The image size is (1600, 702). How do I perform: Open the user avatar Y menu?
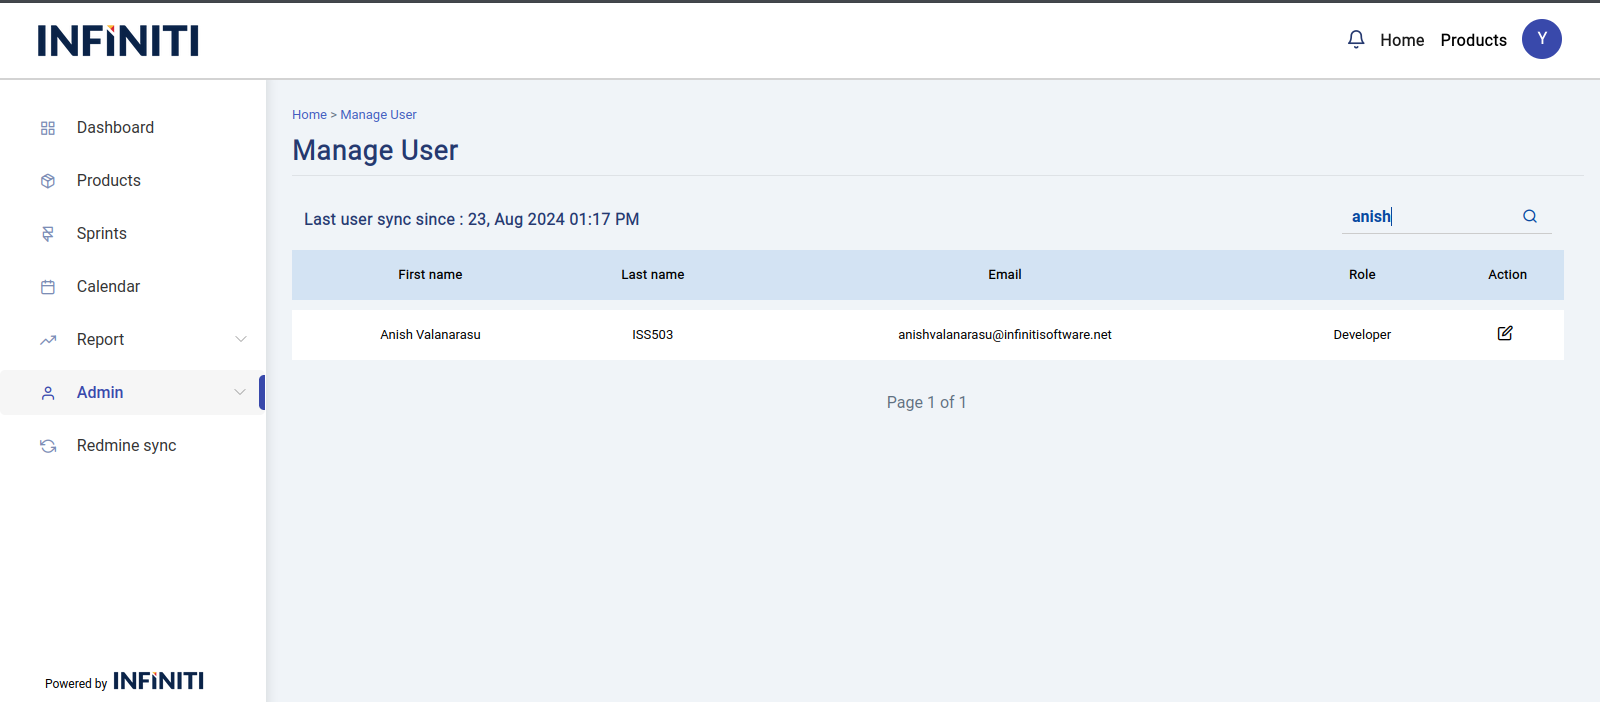point(1541,39)
